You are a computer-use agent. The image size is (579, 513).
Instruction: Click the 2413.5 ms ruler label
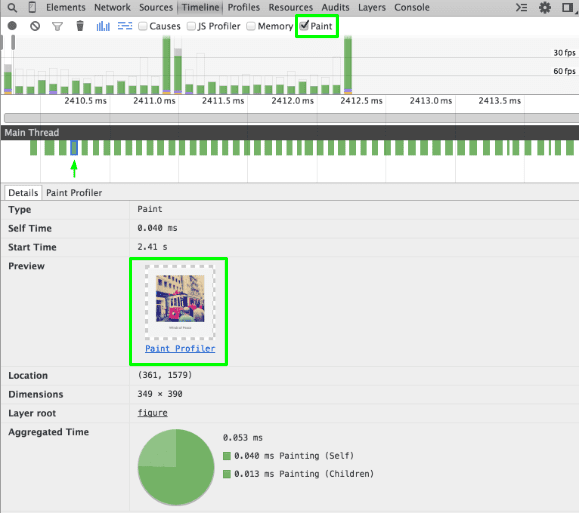(x=500, y=101)
